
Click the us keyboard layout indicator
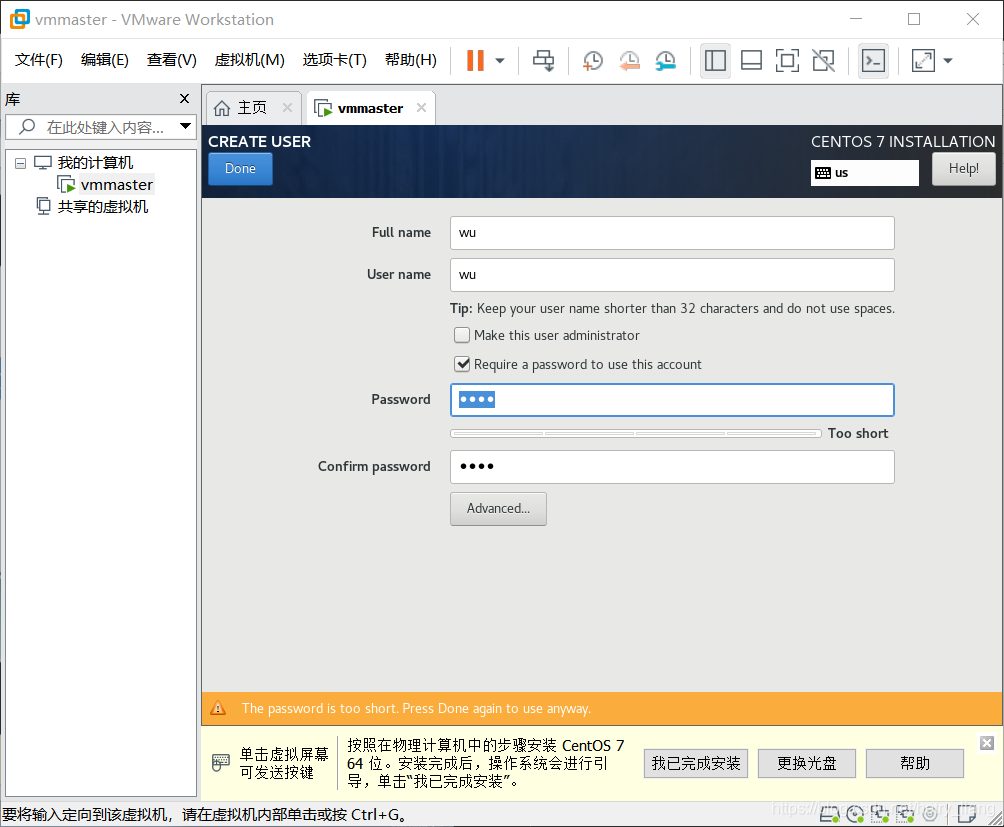pyautogui.click(x=864, y=173)
